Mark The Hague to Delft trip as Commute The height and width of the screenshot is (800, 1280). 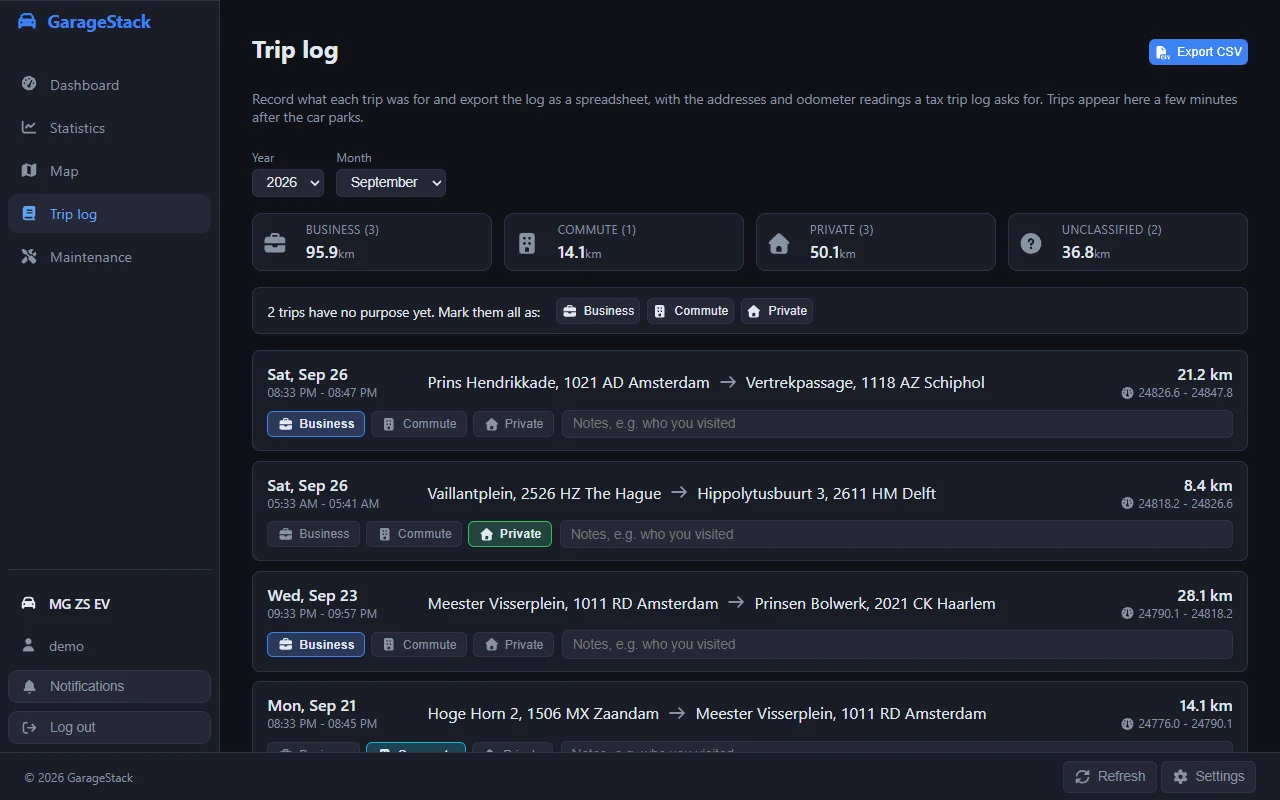point(414,534)
